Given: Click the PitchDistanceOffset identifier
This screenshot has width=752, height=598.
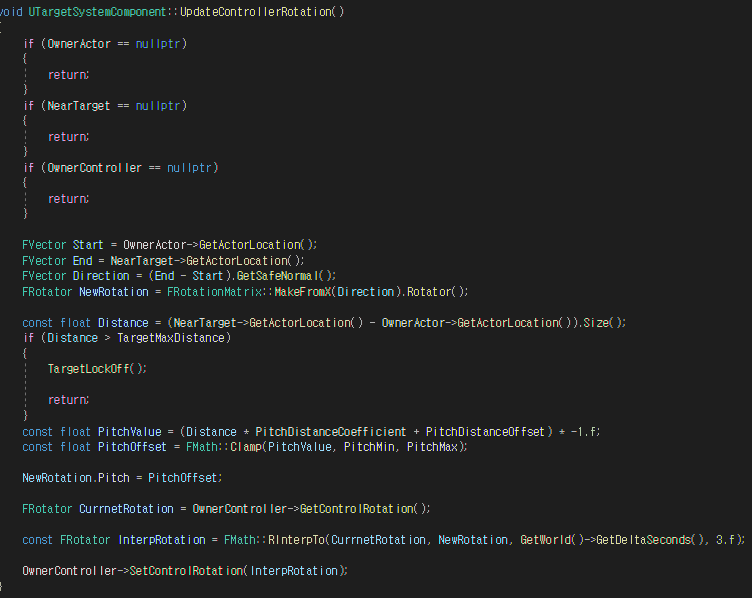Looking at the screenshot, I should pyautogui.click(x=485, y=432).
